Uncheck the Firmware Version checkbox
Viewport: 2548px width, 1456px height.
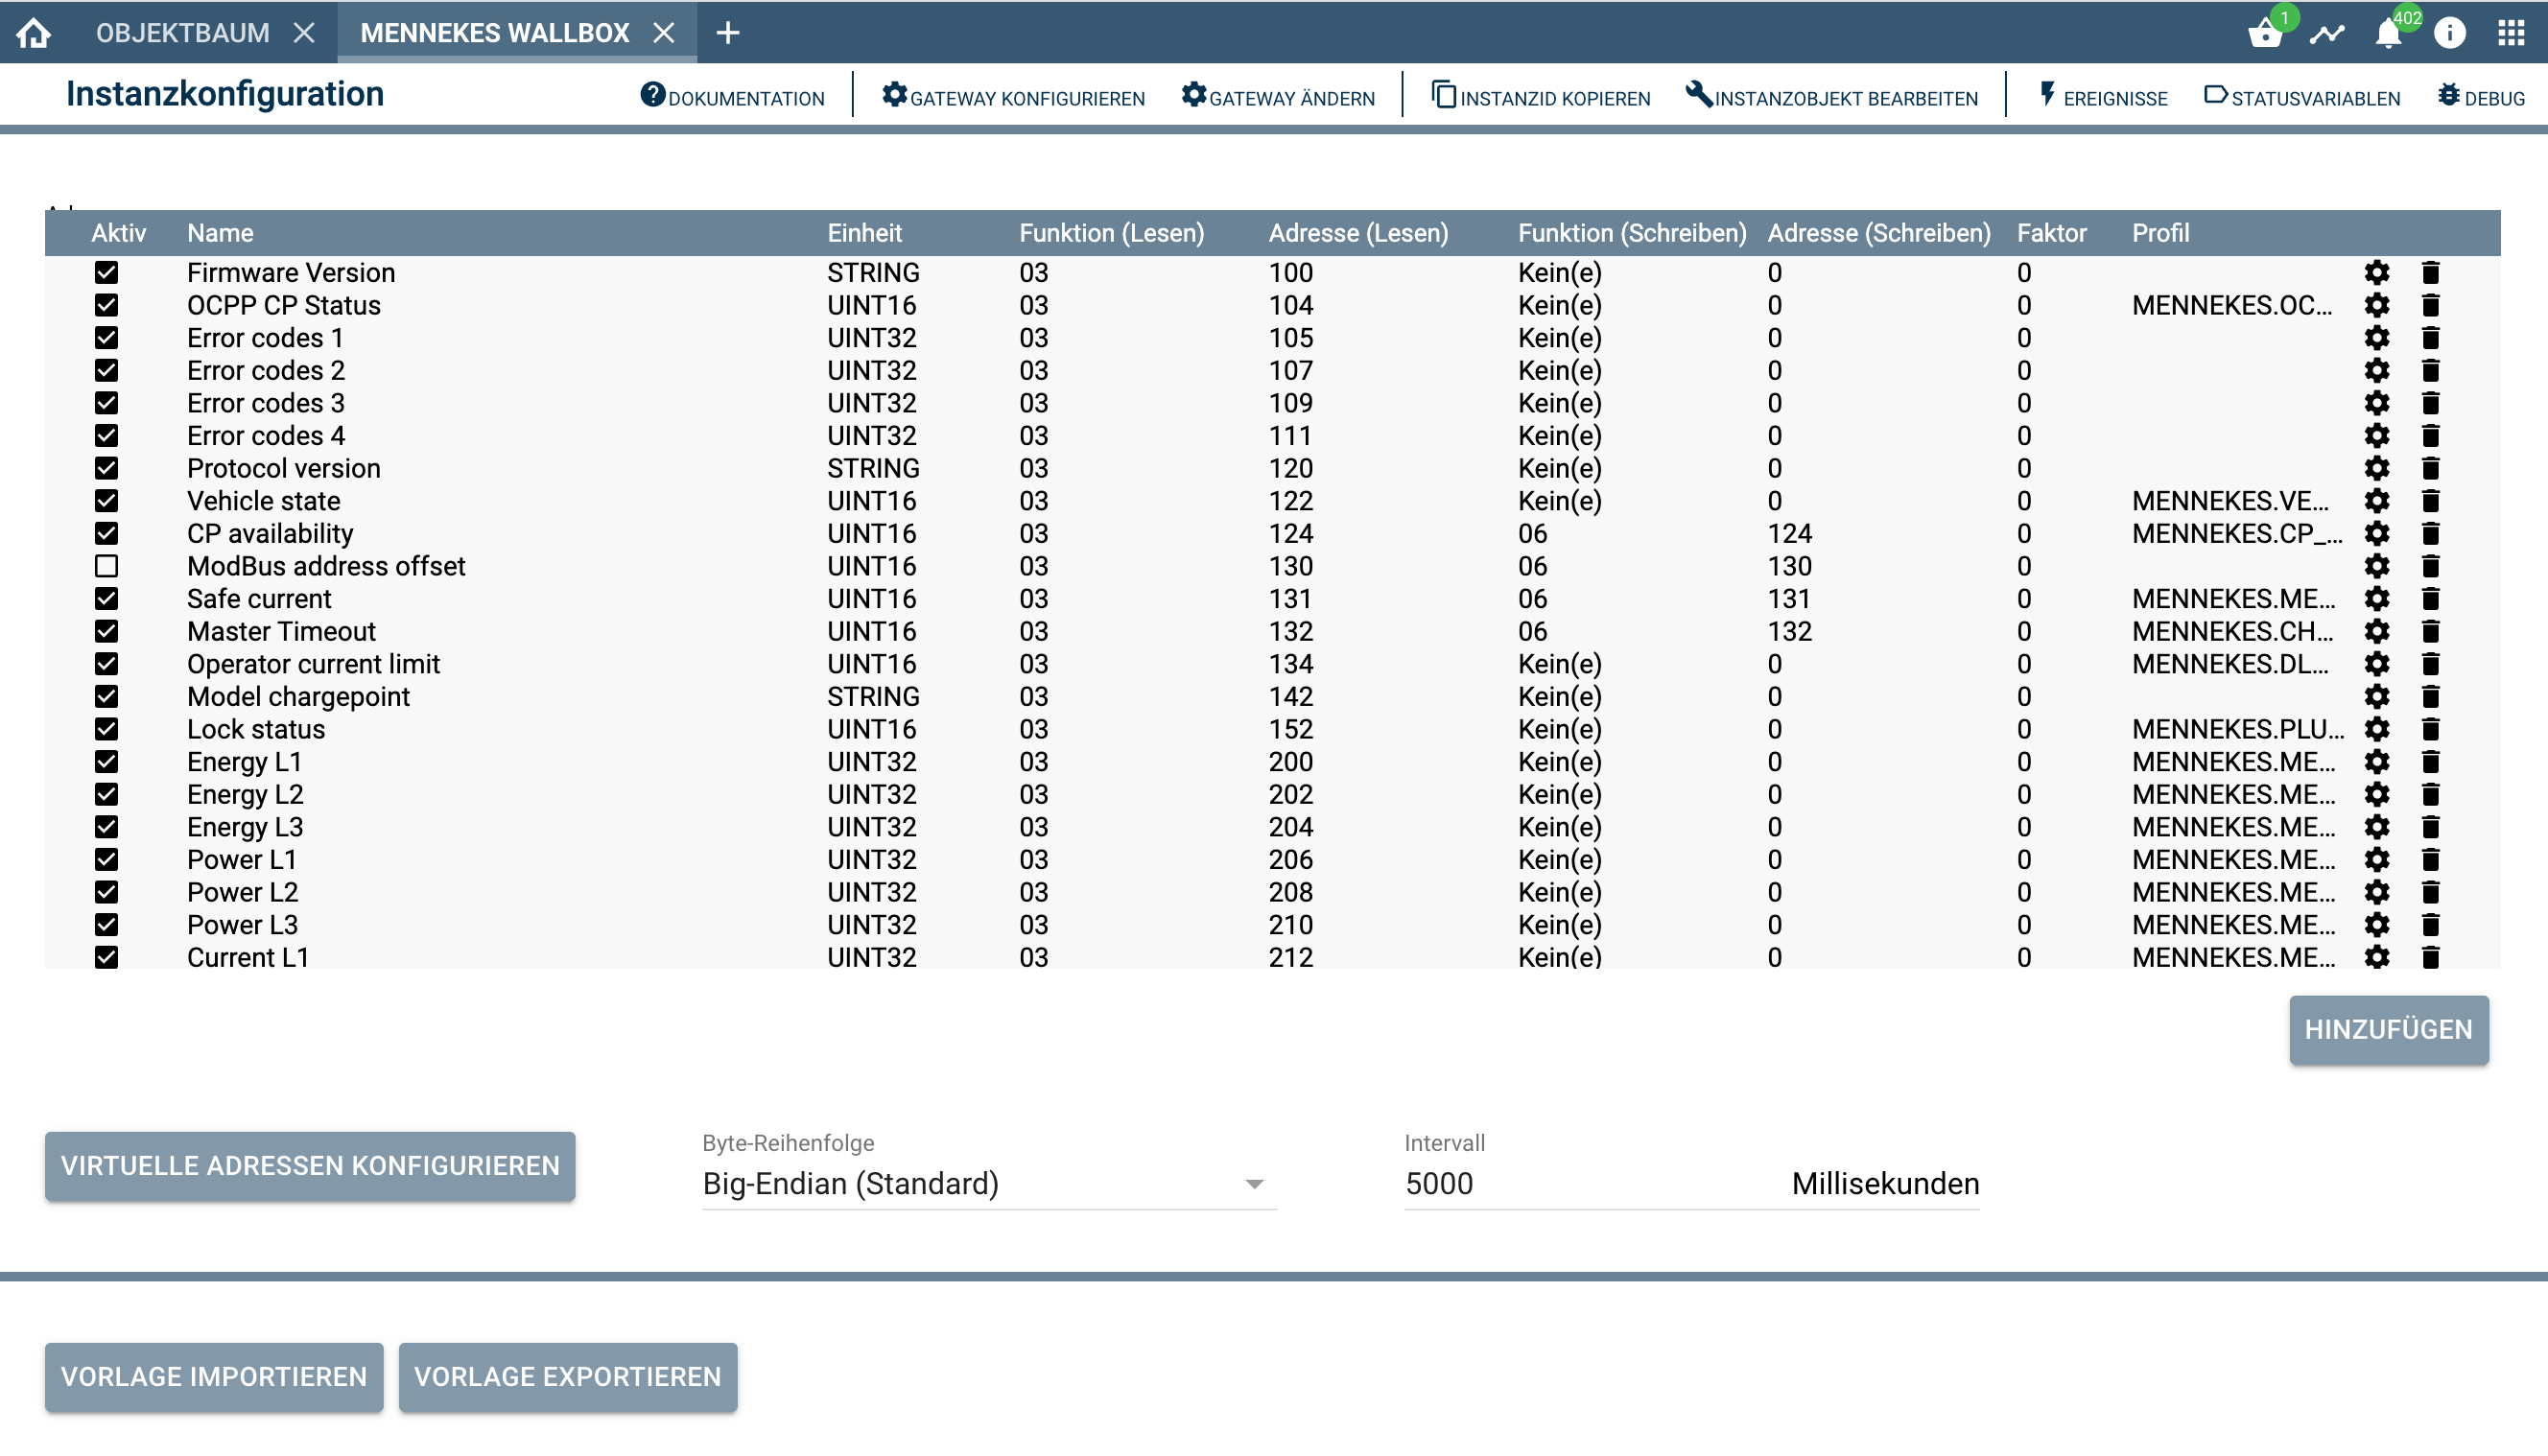click(106, 272)
